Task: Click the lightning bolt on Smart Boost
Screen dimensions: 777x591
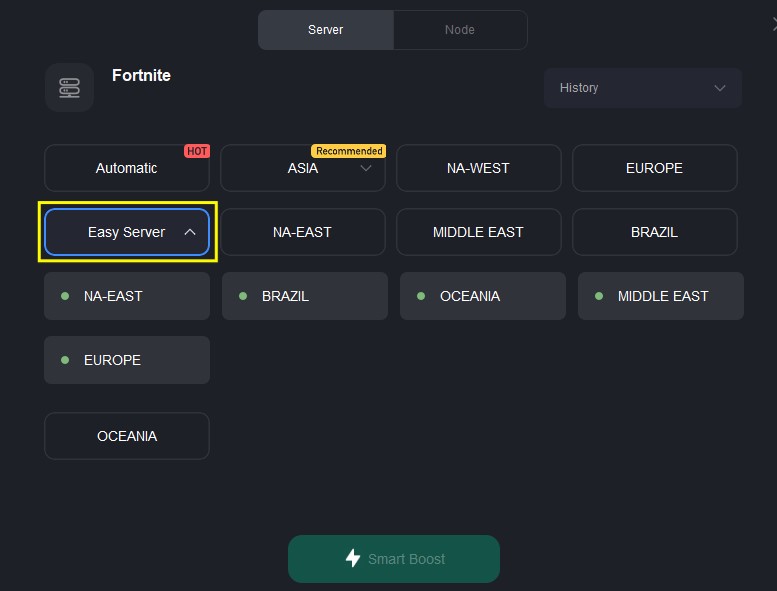Action: tap(352, 558)
